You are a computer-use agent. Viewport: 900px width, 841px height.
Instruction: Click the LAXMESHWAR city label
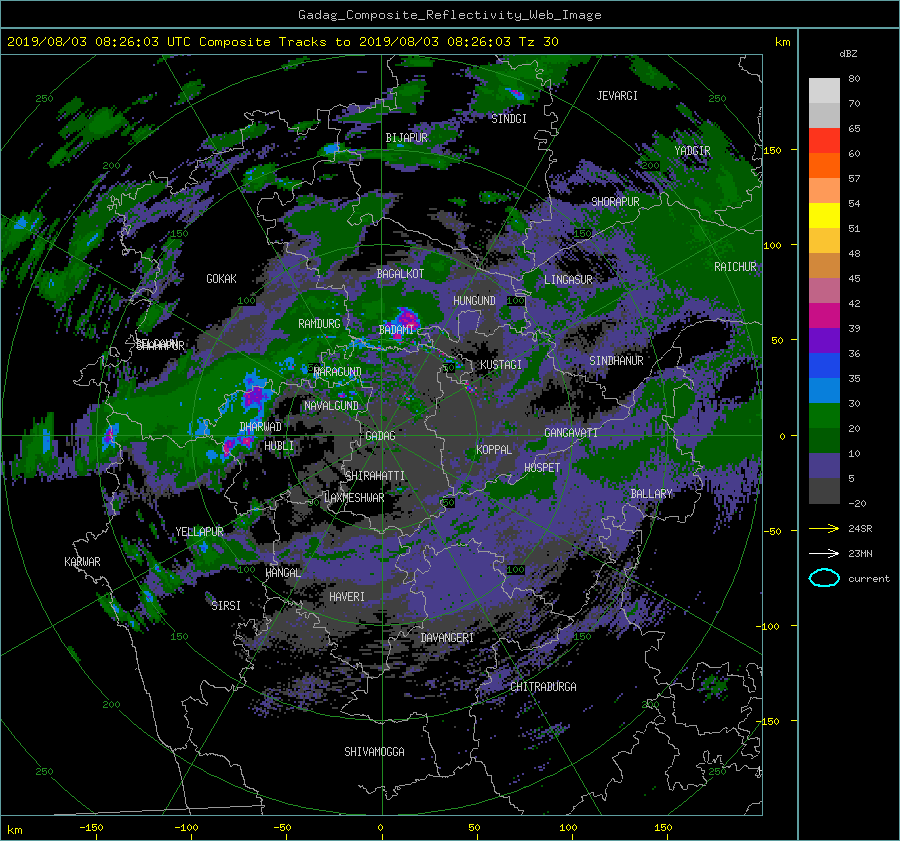pos(354,498)
